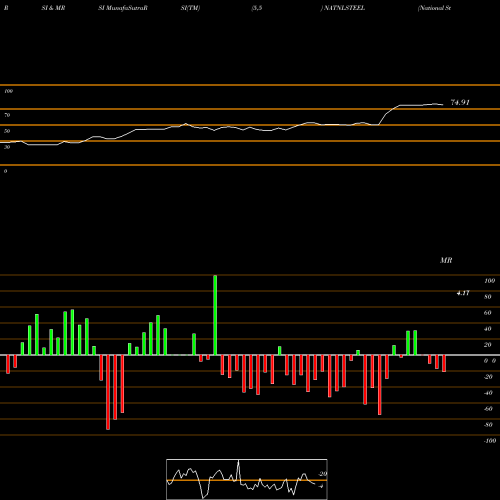Click the '40' label on MR axis
Image resolution: width=500 pixels, height=500 pixels.
pos(488,329)
